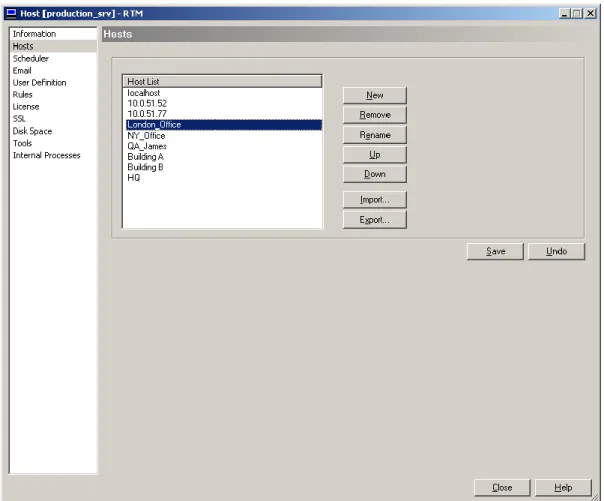Click the computer icon in title bar
Screen dimensions: 604x501
coord(12,13)
